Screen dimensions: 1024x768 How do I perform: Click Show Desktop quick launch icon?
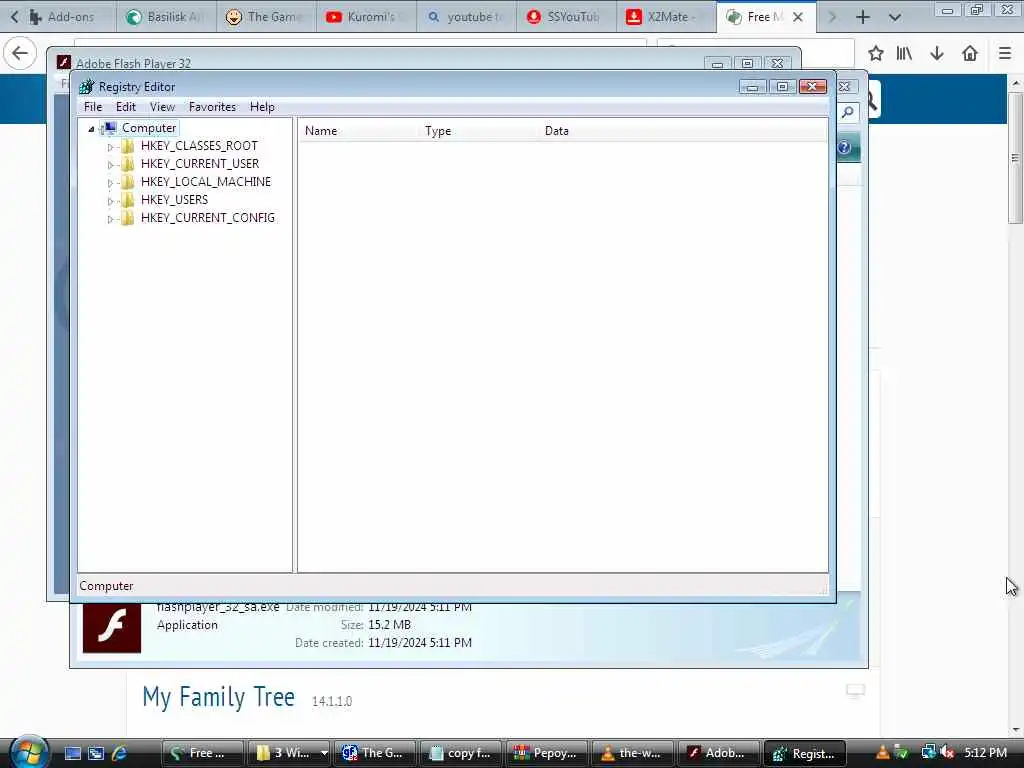click(x=72, y=753)
